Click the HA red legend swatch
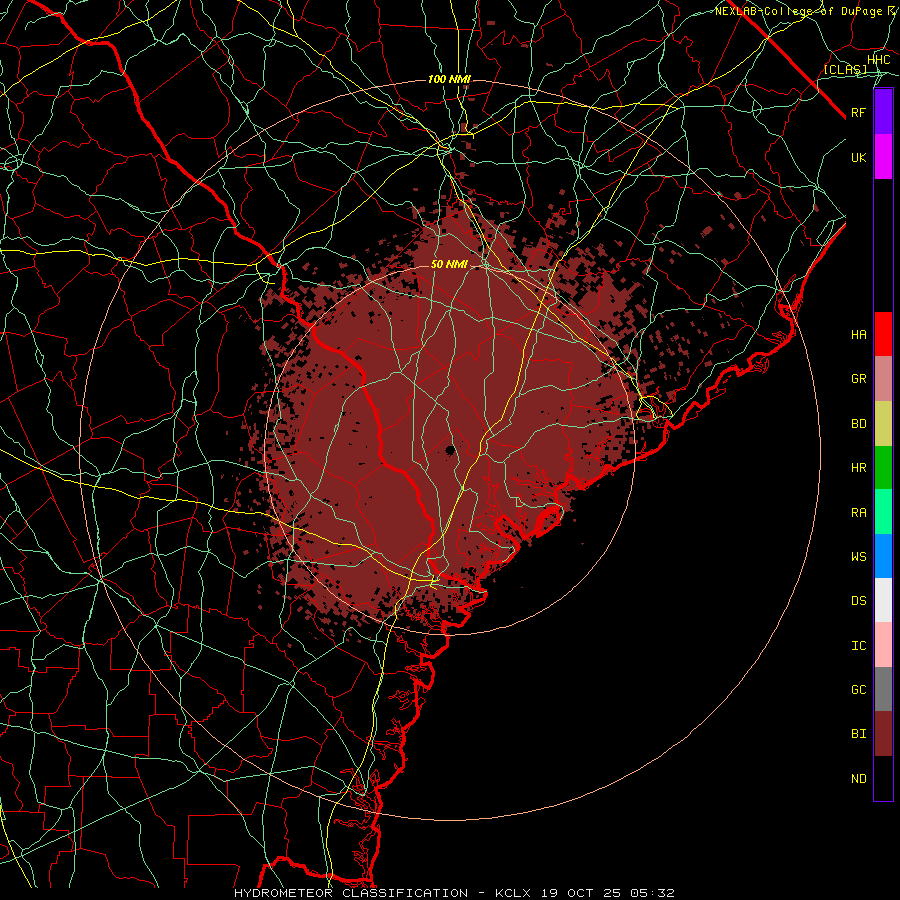This screenshot has height=900, width=900. [883, 334]
